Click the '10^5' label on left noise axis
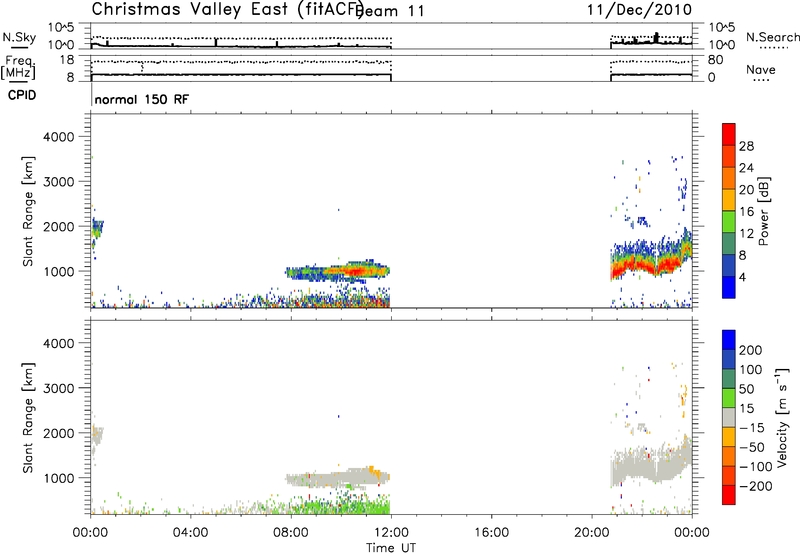This screenshot has height=554, width=800. pos(61,28)
